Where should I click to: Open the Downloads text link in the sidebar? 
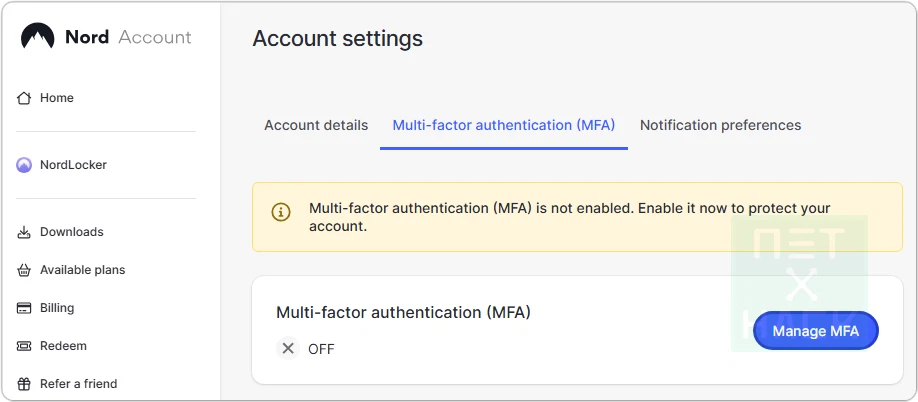point(72,232)
